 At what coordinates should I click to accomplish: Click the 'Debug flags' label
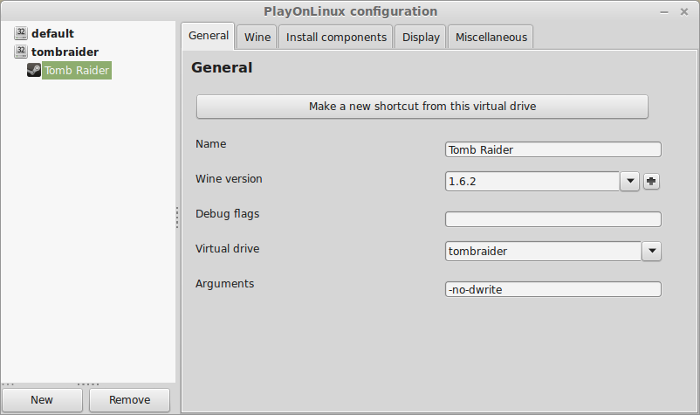227,214
